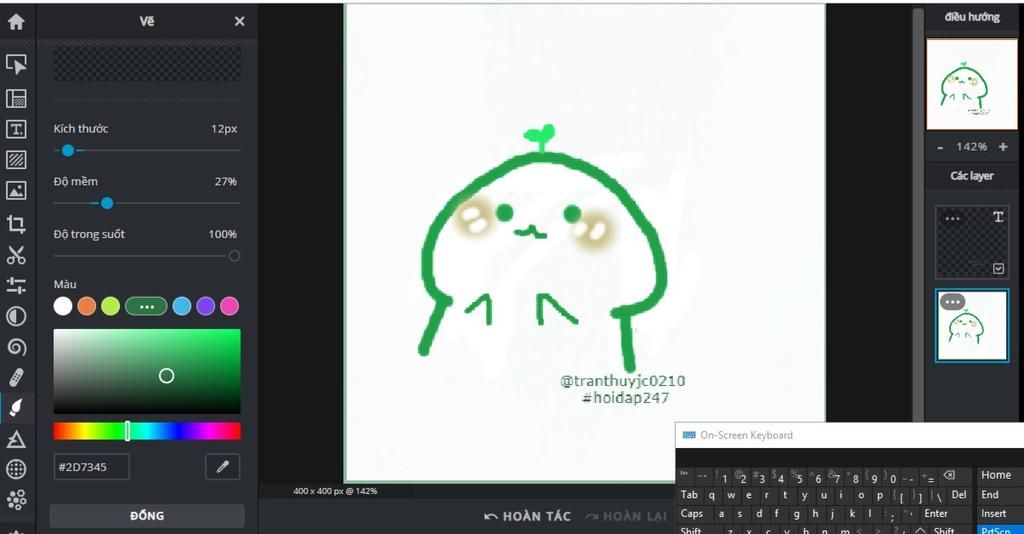Open options of the drawing layer
Image resolution: width=1024 pixels, height=534 pixels.
(x=952, y=302)
